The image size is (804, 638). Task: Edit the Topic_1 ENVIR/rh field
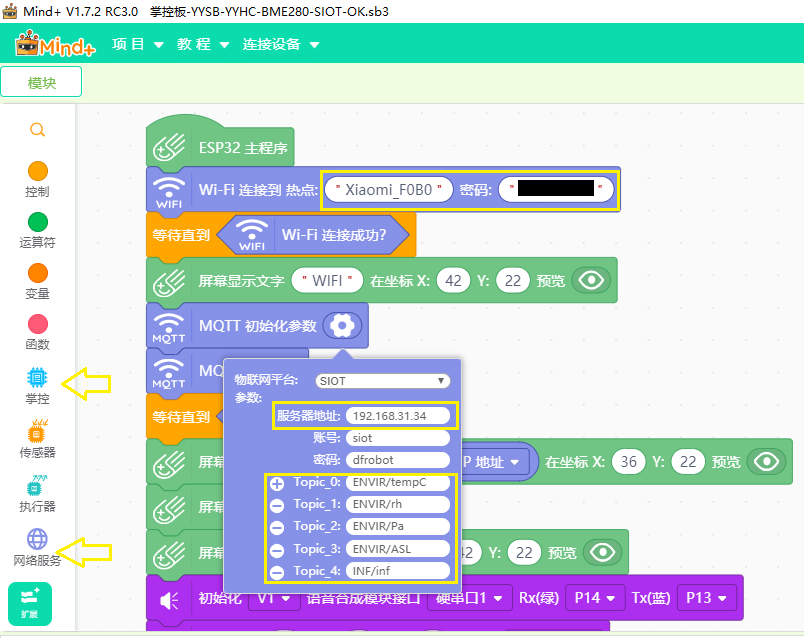(x=398, y=505)
